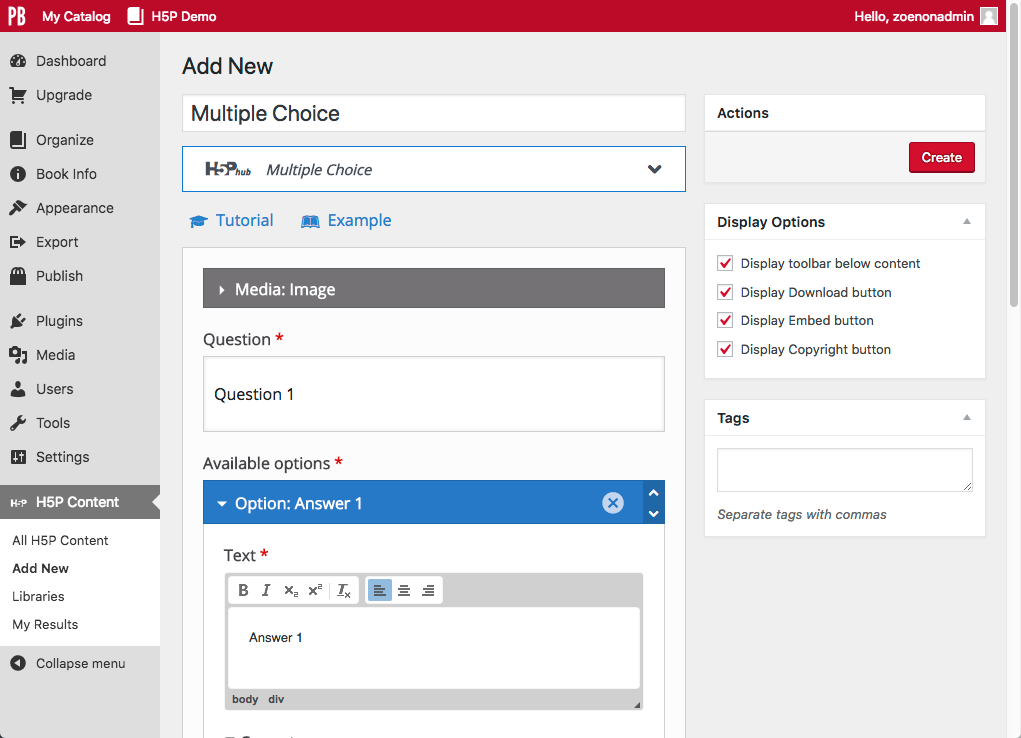Click the Dashboard gauge icon
Viewport: 1021px width, 738px height.
click(x=18, y=61)
